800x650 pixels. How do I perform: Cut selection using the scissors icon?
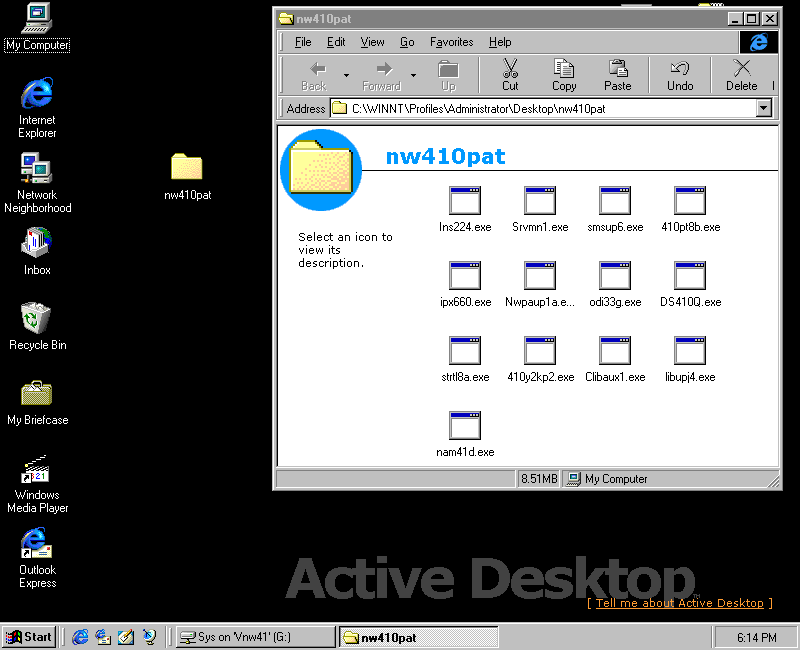click(510, 76)
